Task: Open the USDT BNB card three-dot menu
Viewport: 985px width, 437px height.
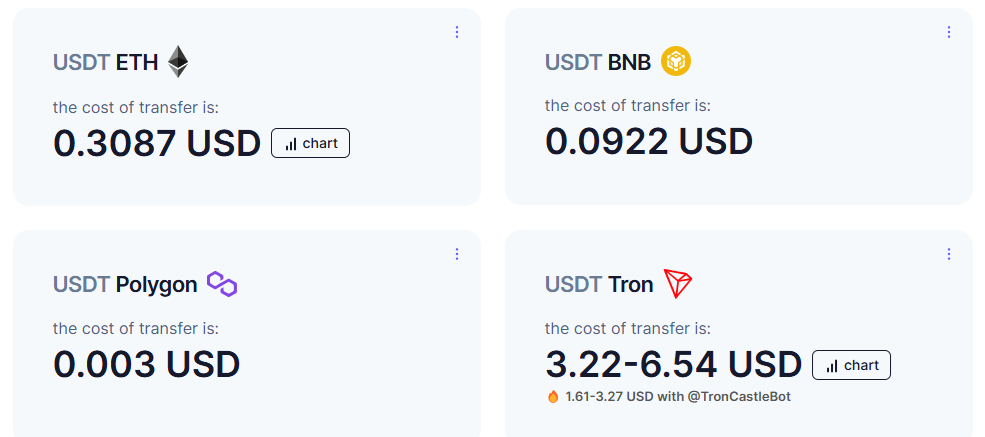Action: (x=949, y=32)
